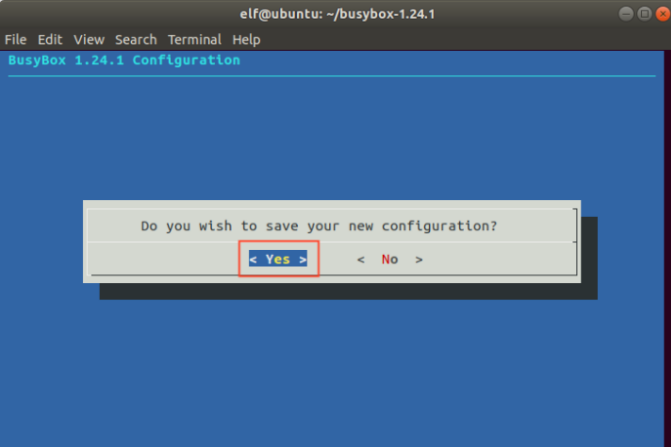Click the left angle bracket beside No

tap(361, 259)
